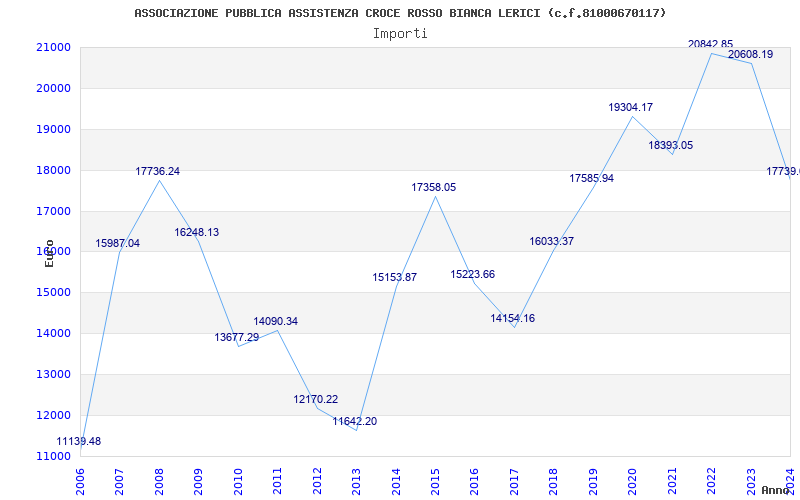Image resolution: width=800 pixels, height=500 pixels.
Task: Click the 2023 x-axis year label
Action: click(x=751, y=481)
